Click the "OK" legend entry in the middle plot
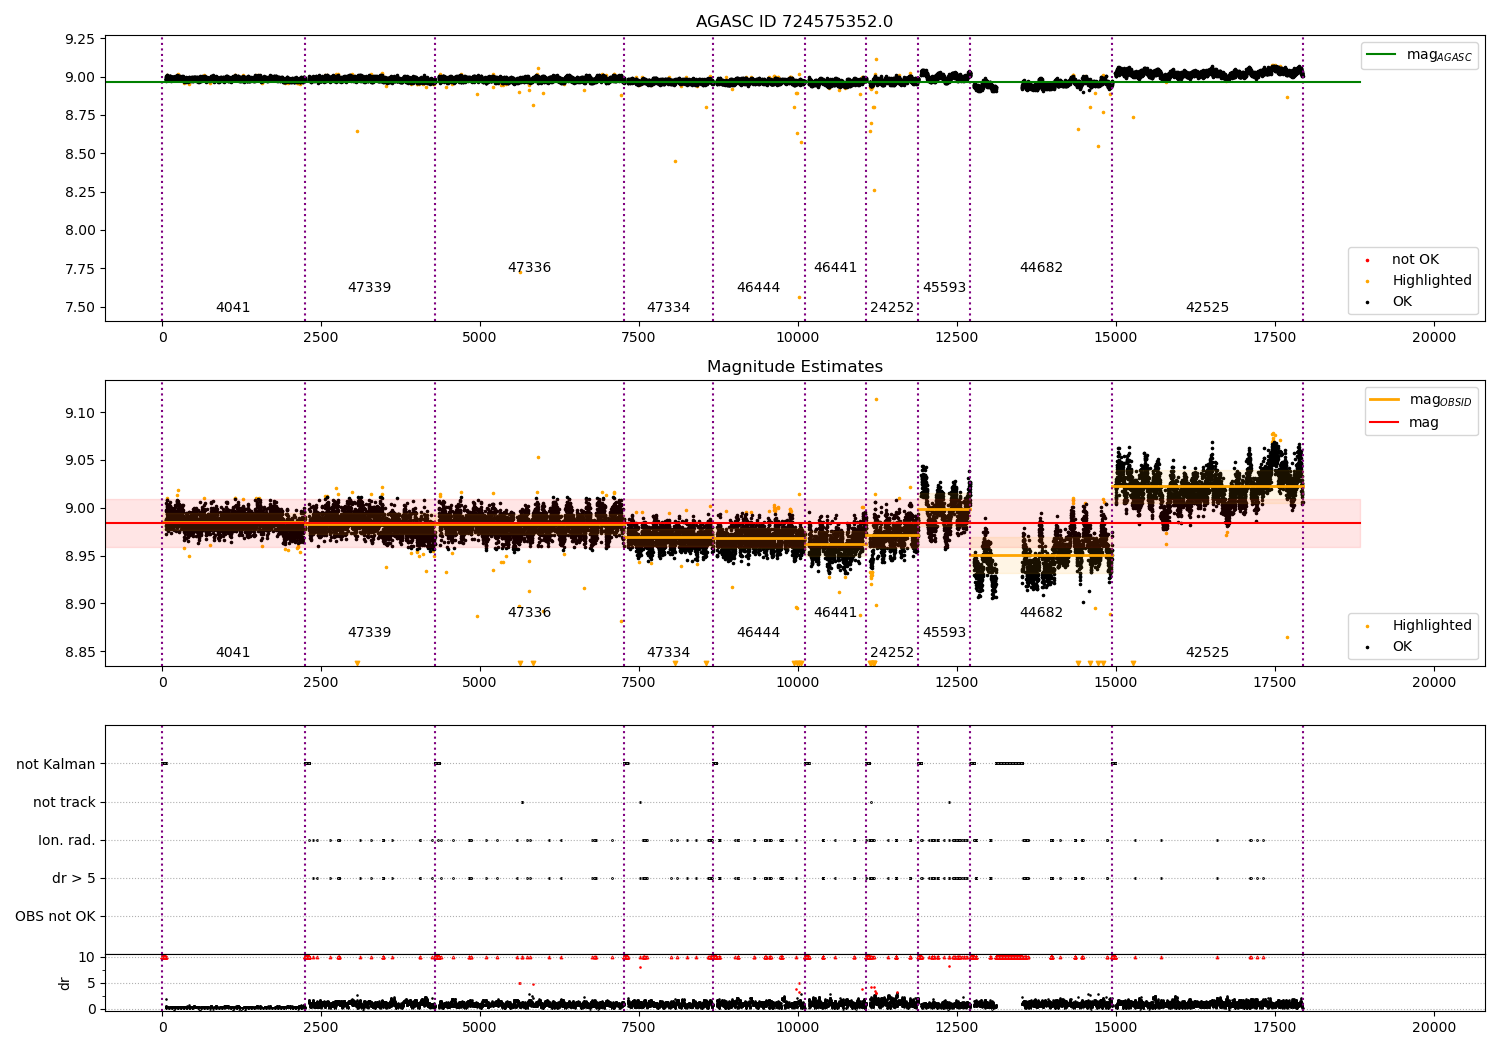 click(x=1402, y=647)
